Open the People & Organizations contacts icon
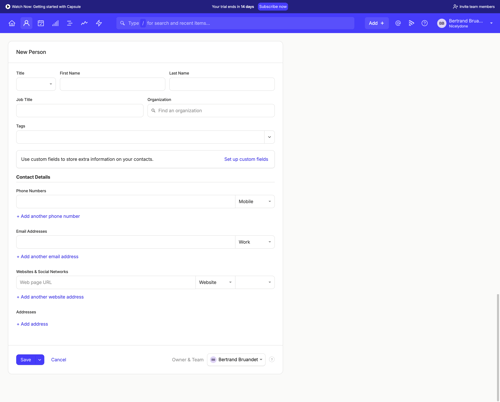The height and width of the screenshot is (402, 500). click(x=26, y=23)
